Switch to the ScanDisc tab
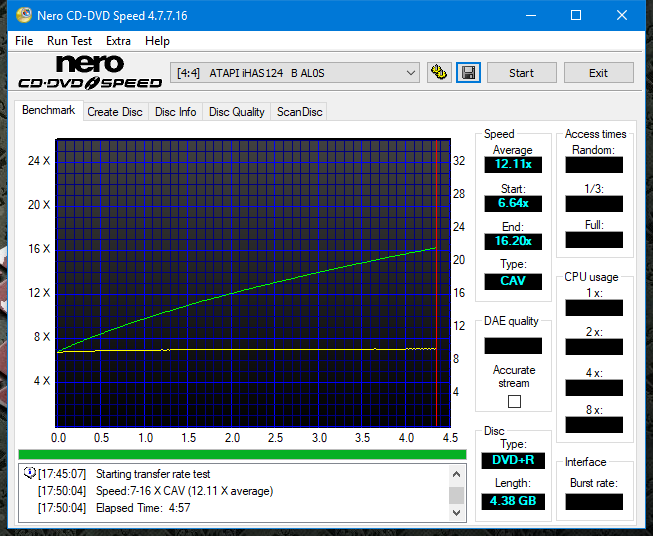The image size is (653, 536). click(x=299, y=112)
